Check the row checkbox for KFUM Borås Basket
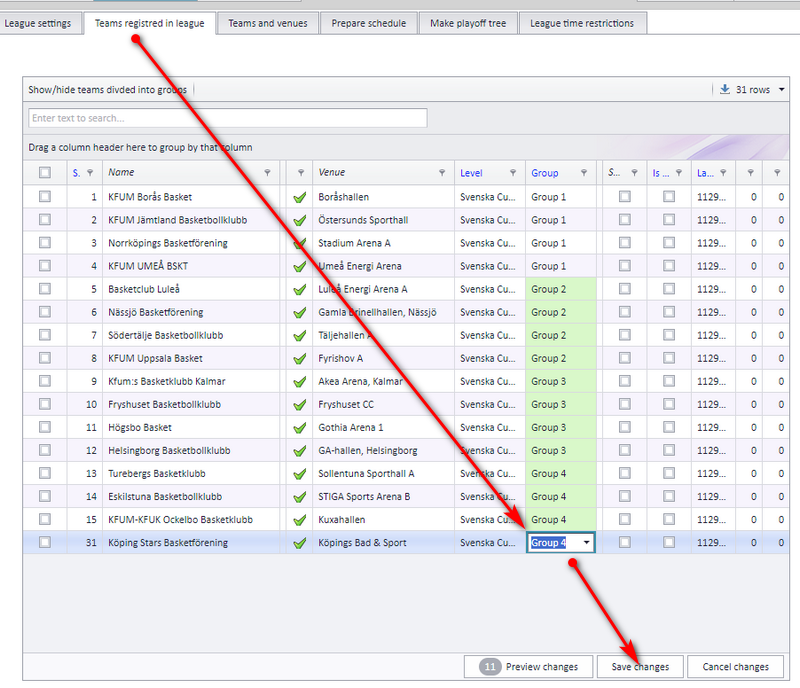This screenshot has width=800, height=688. point(45,196)
